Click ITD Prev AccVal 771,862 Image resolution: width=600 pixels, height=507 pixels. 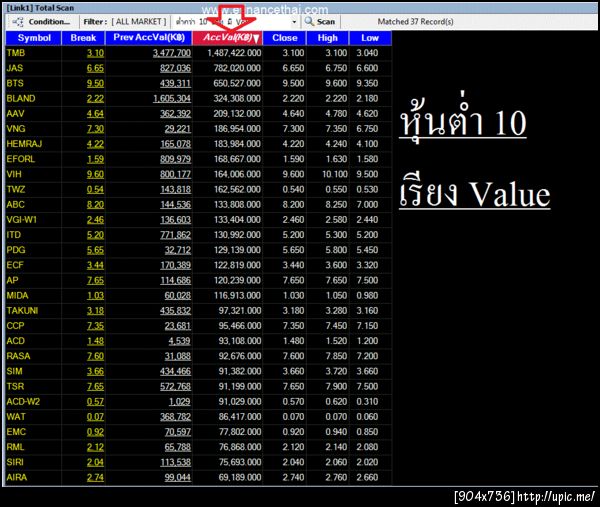[175, 235]
